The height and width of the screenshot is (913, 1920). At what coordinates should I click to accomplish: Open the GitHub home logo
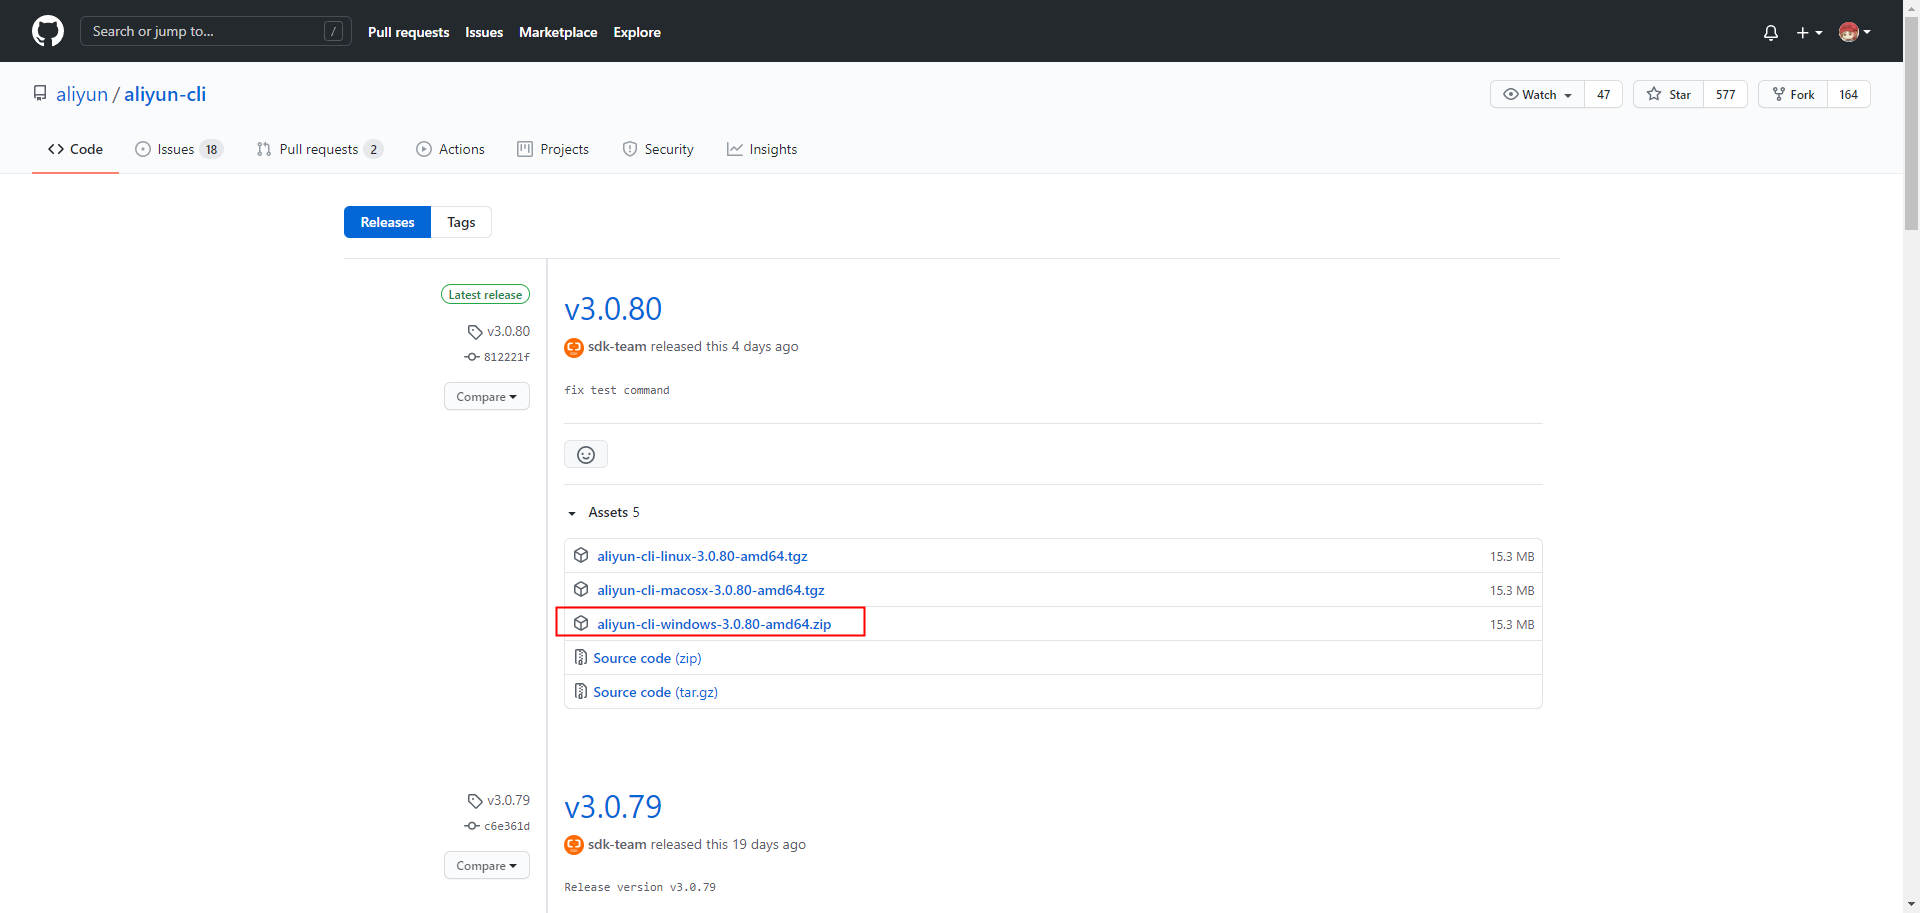48,31
